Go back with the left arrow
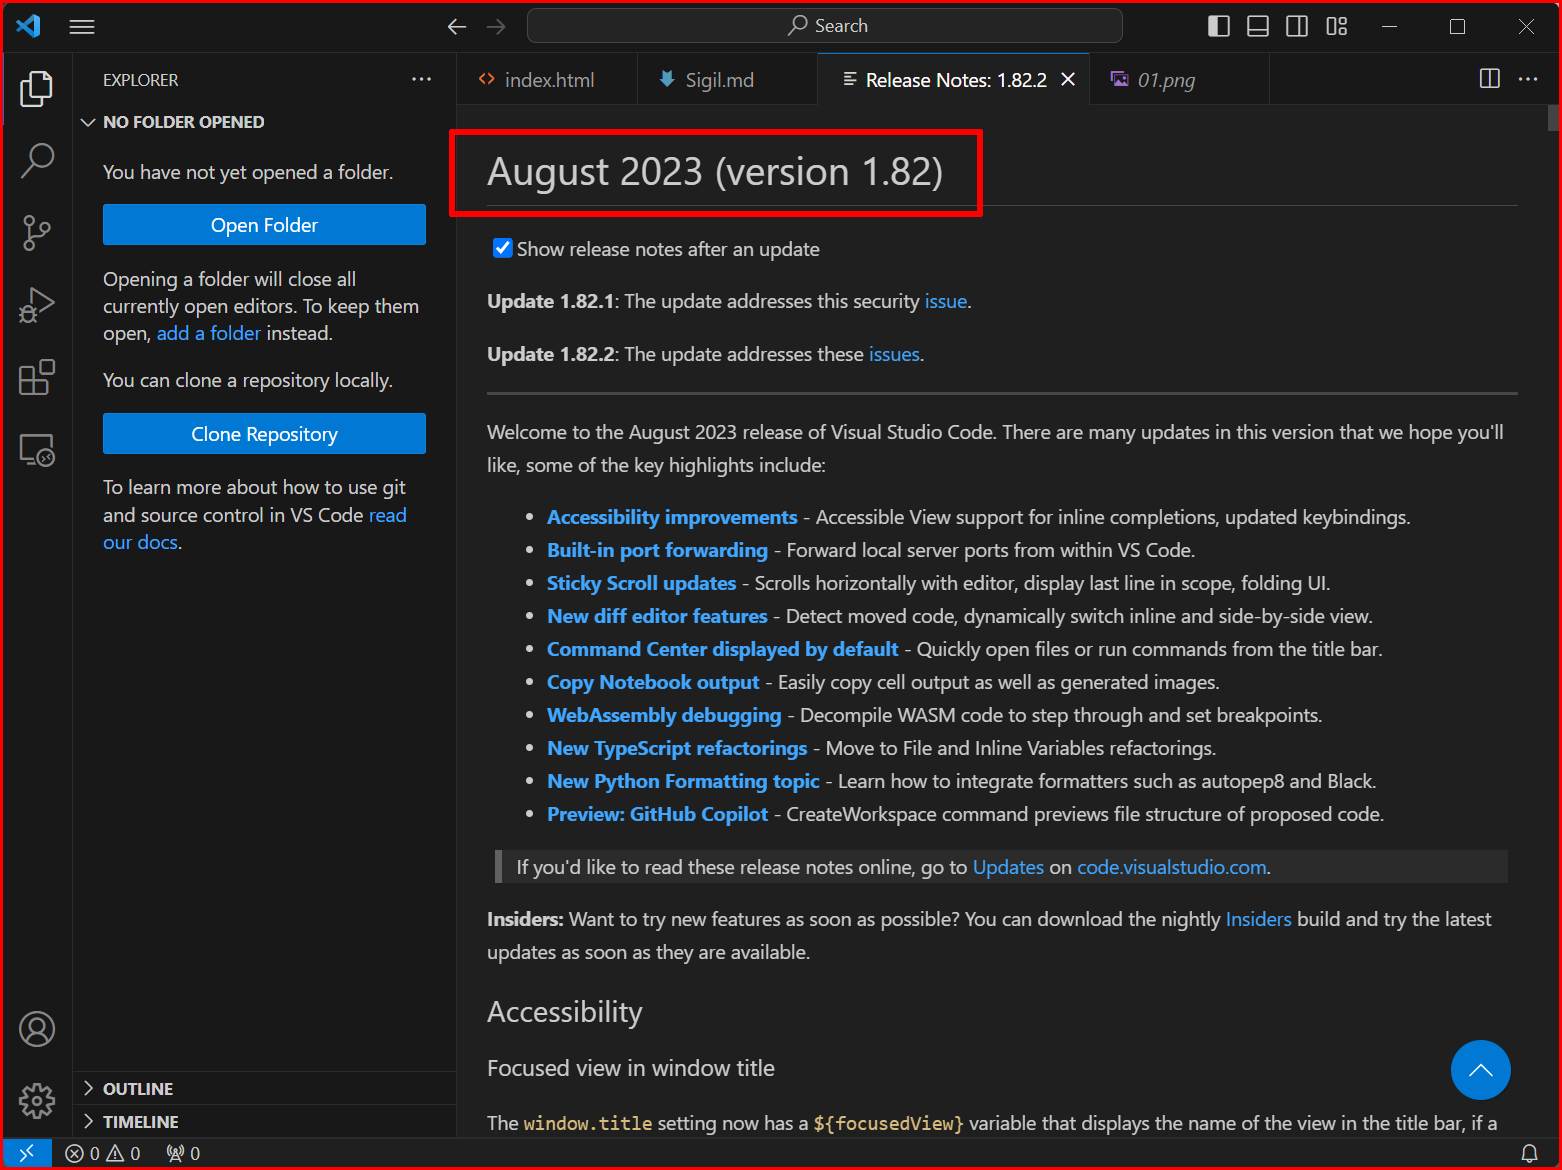1562x1170 pixels. [x=457, y=27]
